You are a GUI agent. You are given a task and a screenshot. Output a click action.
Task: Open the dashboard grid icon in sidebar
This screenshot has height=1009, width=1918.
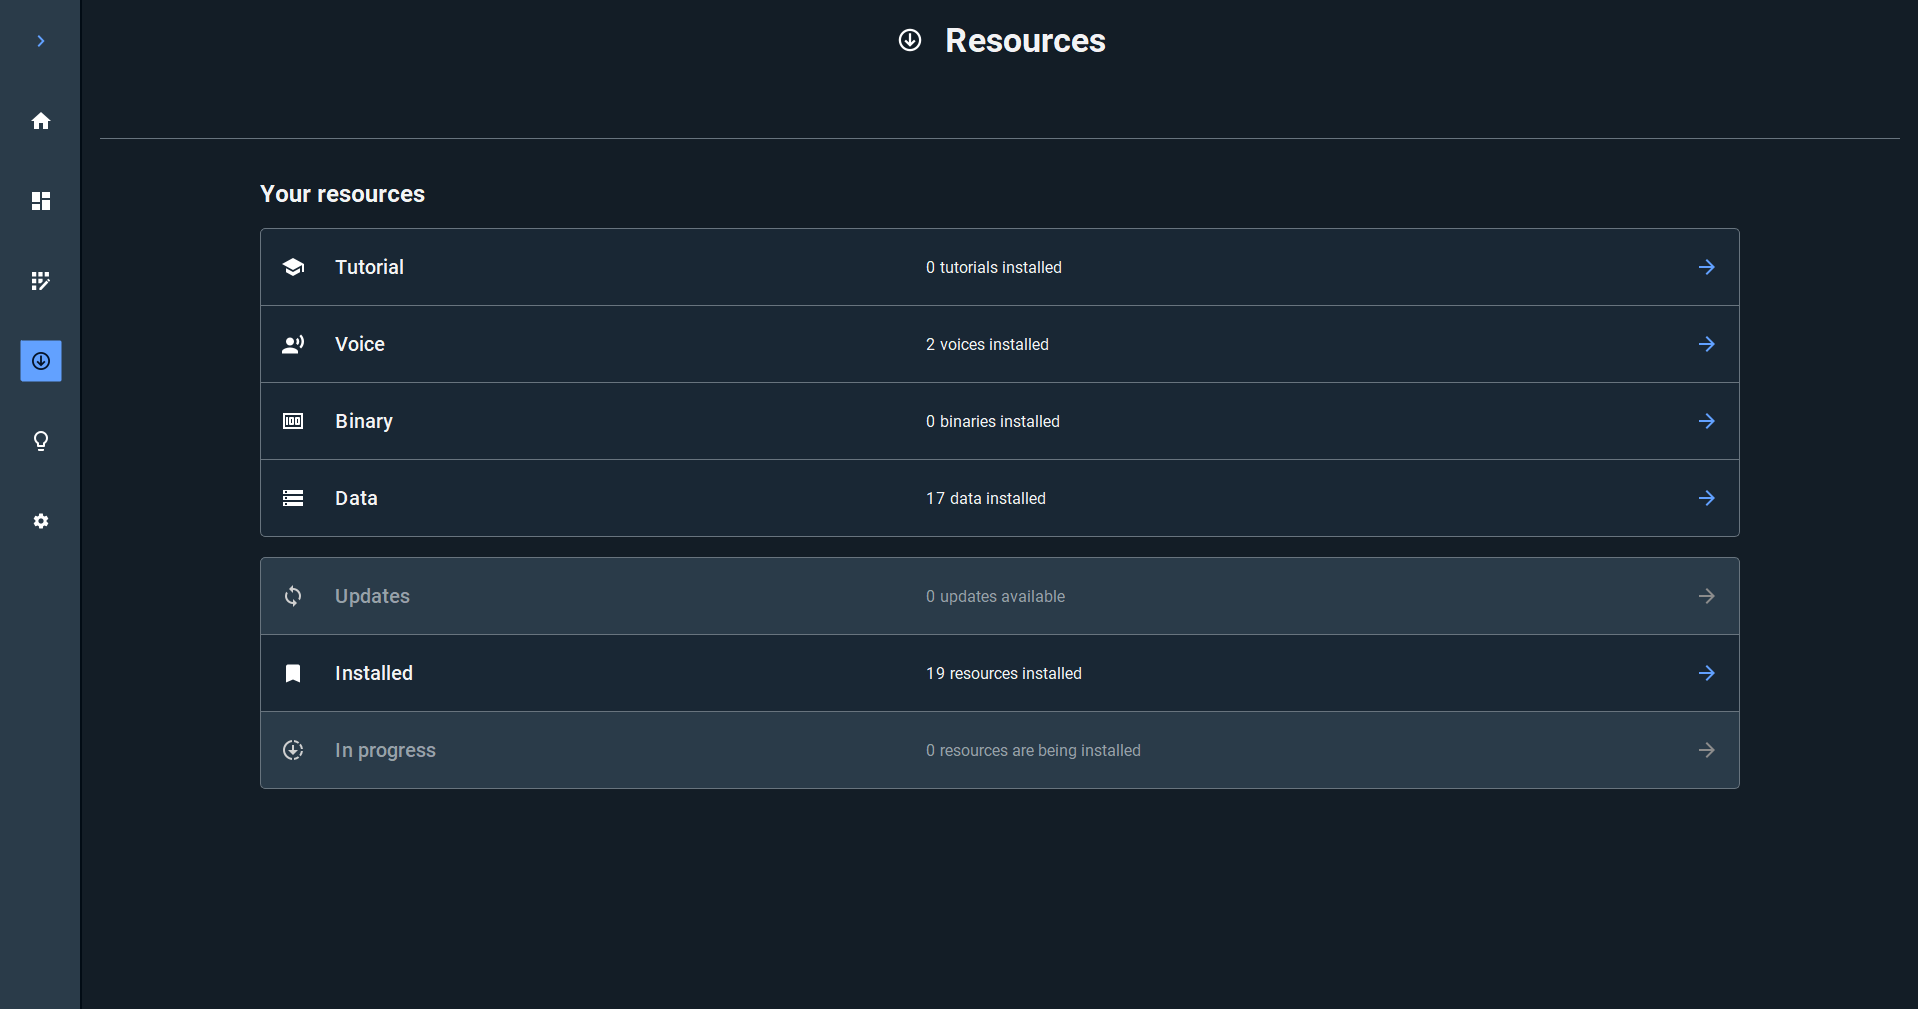(x=41, y=201)
